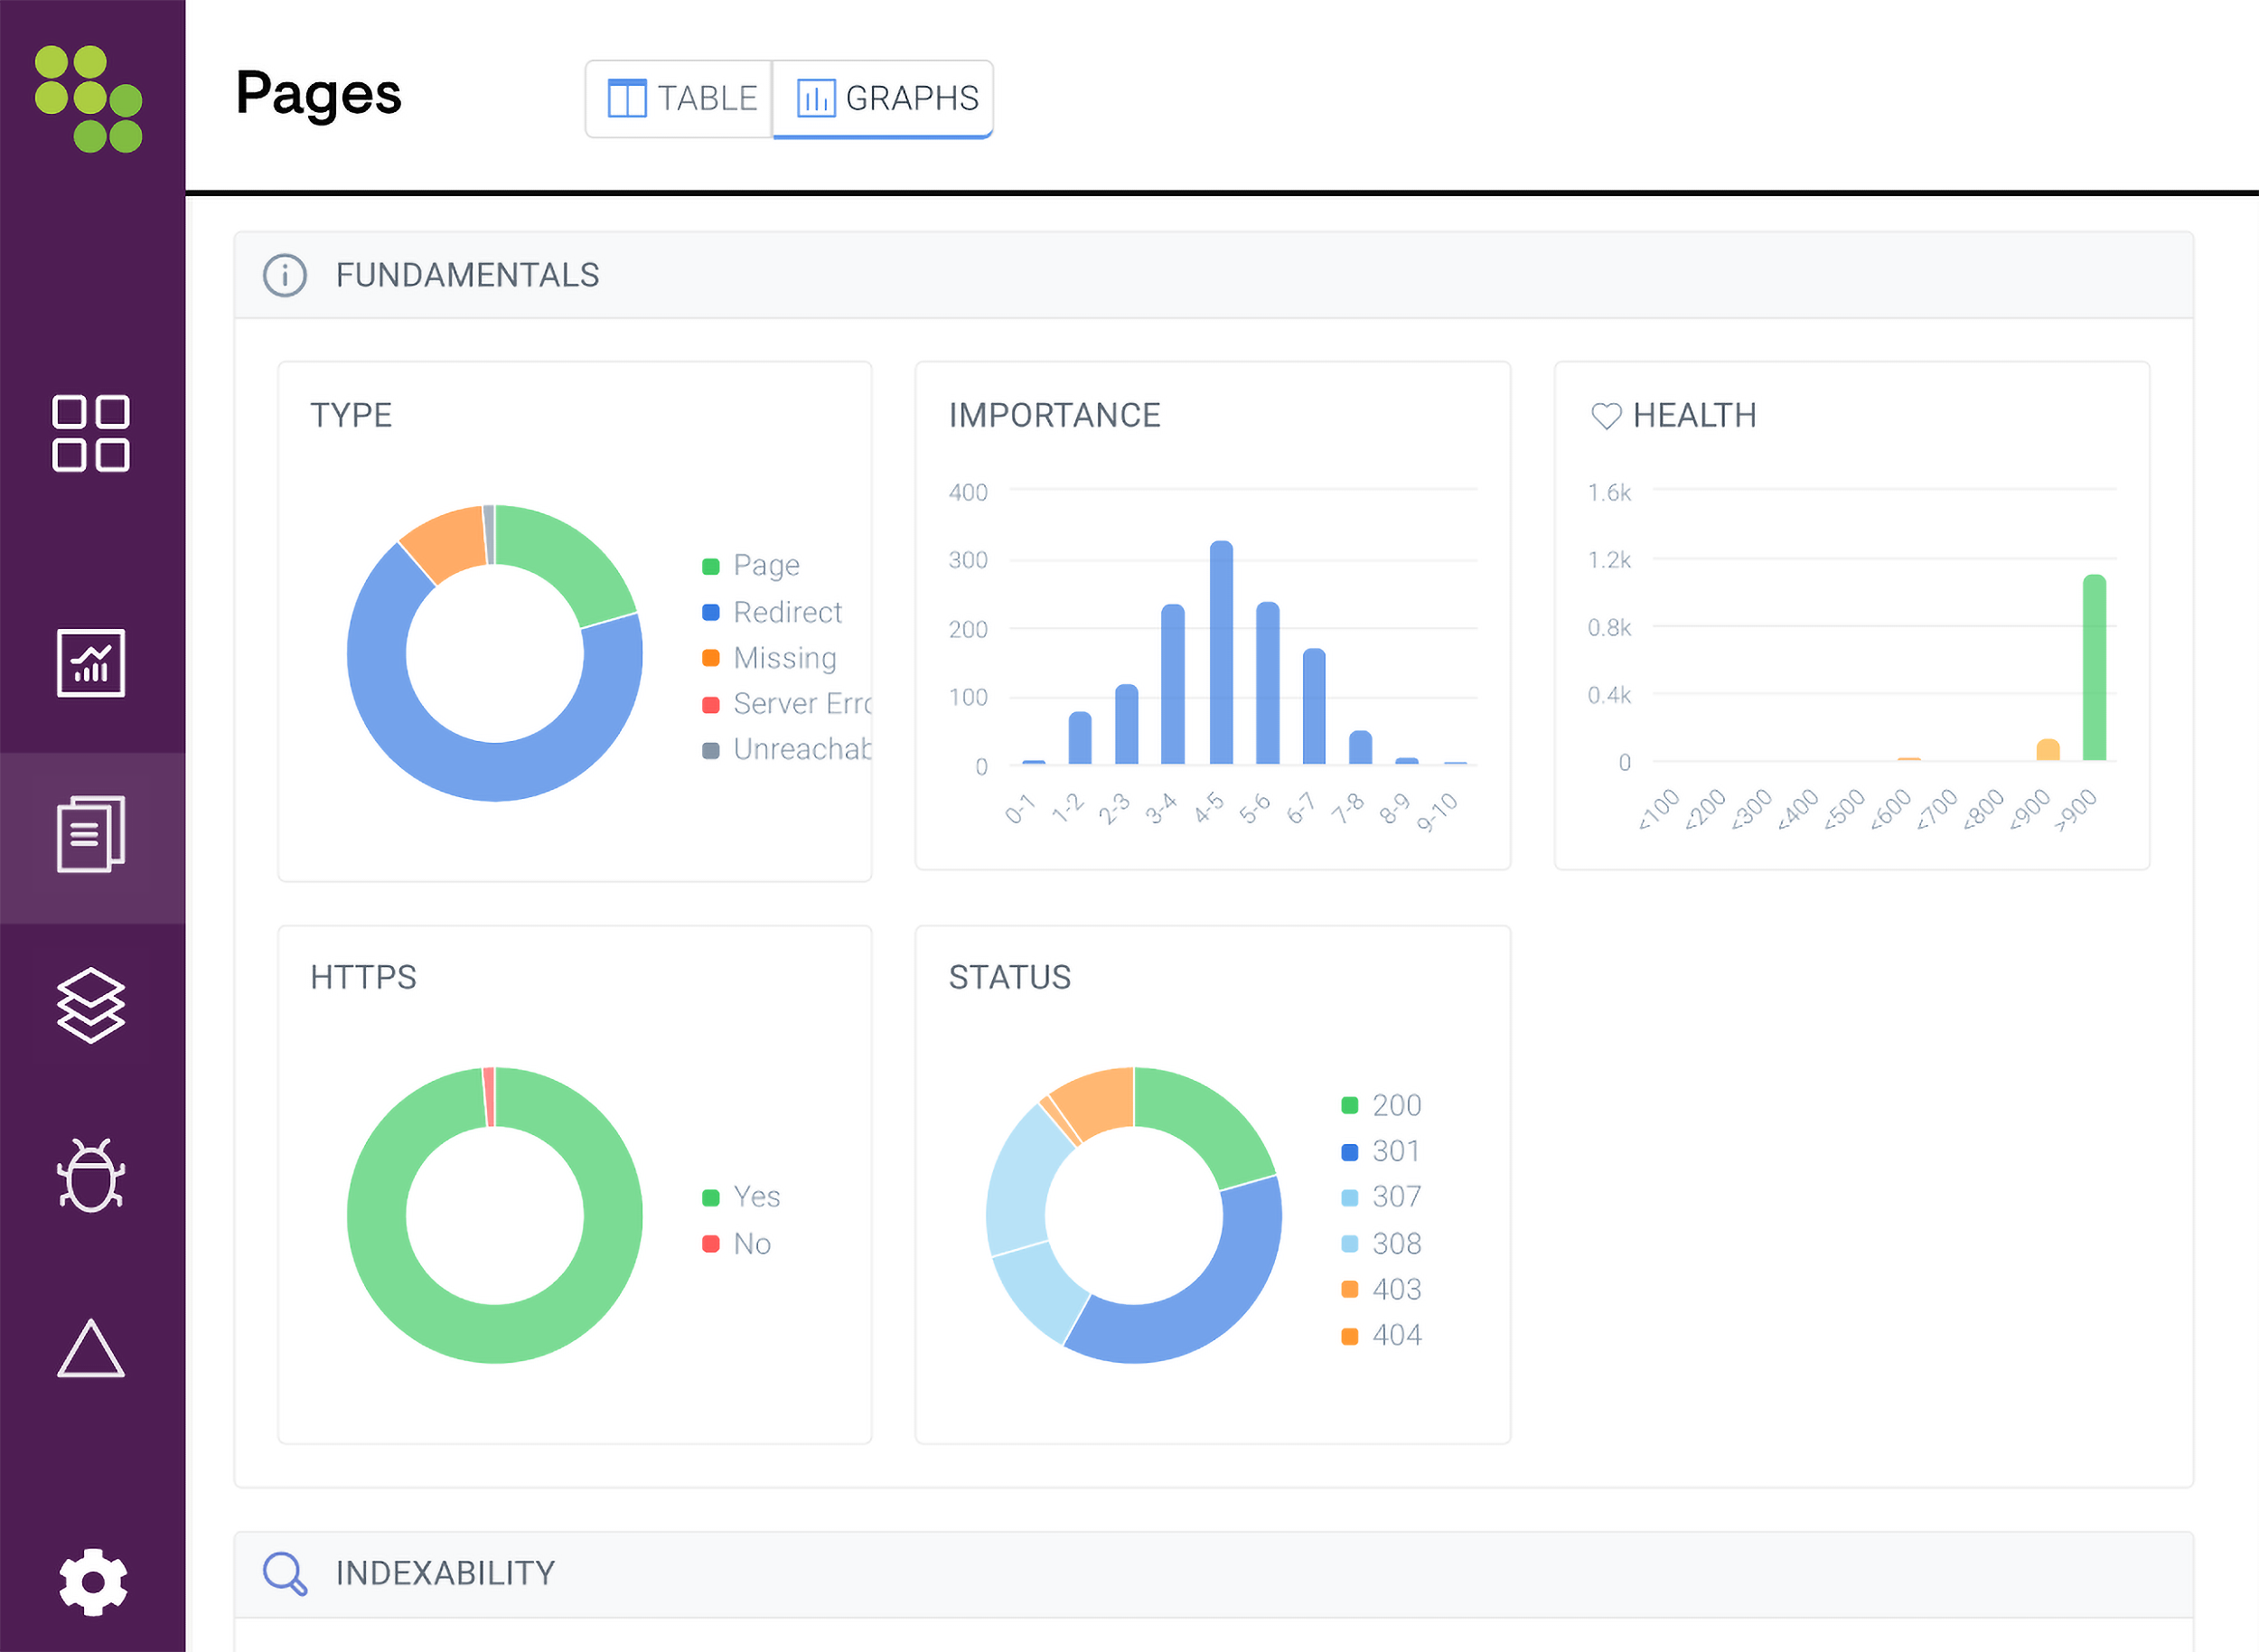
Task: Toggle the Missing legend entry
Action: tap(770, 658)
